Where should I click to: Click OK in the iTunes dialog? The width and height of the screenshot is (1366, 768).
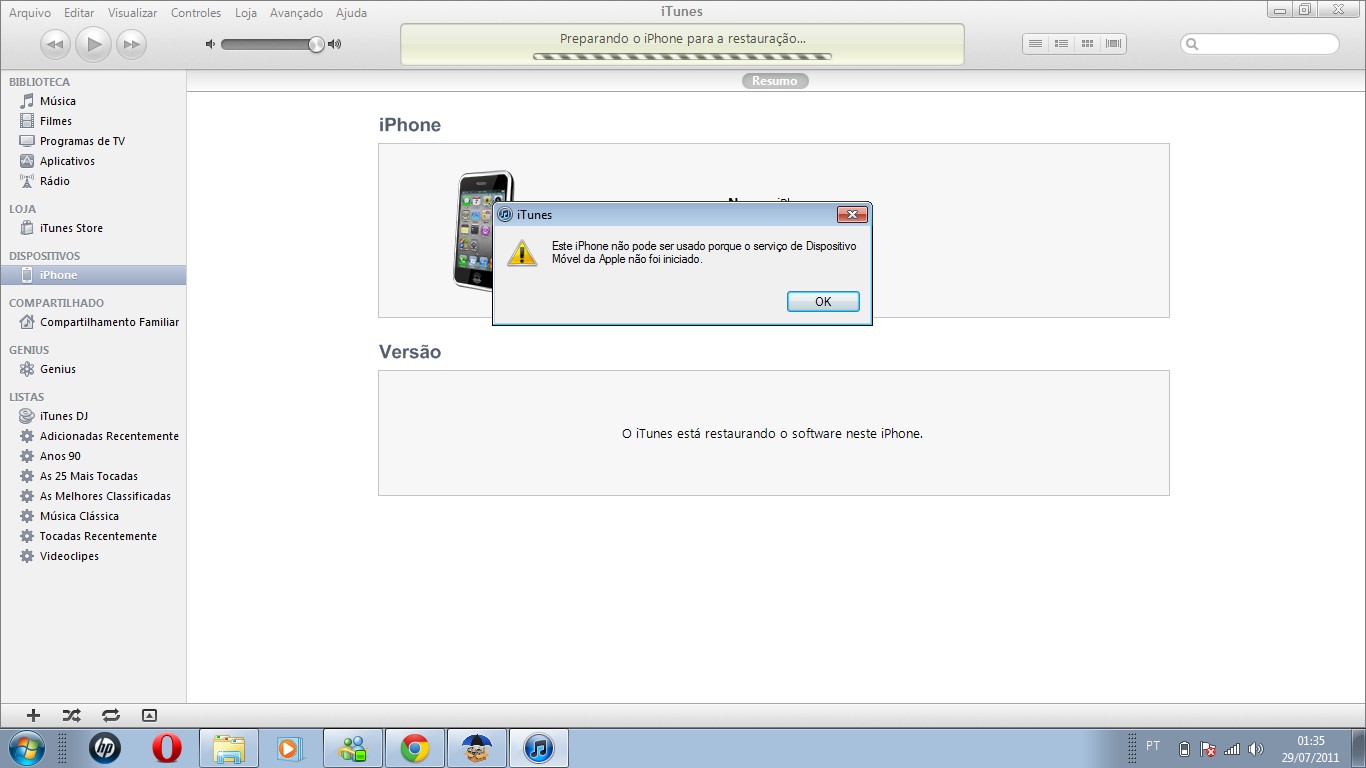coord(823,301)
